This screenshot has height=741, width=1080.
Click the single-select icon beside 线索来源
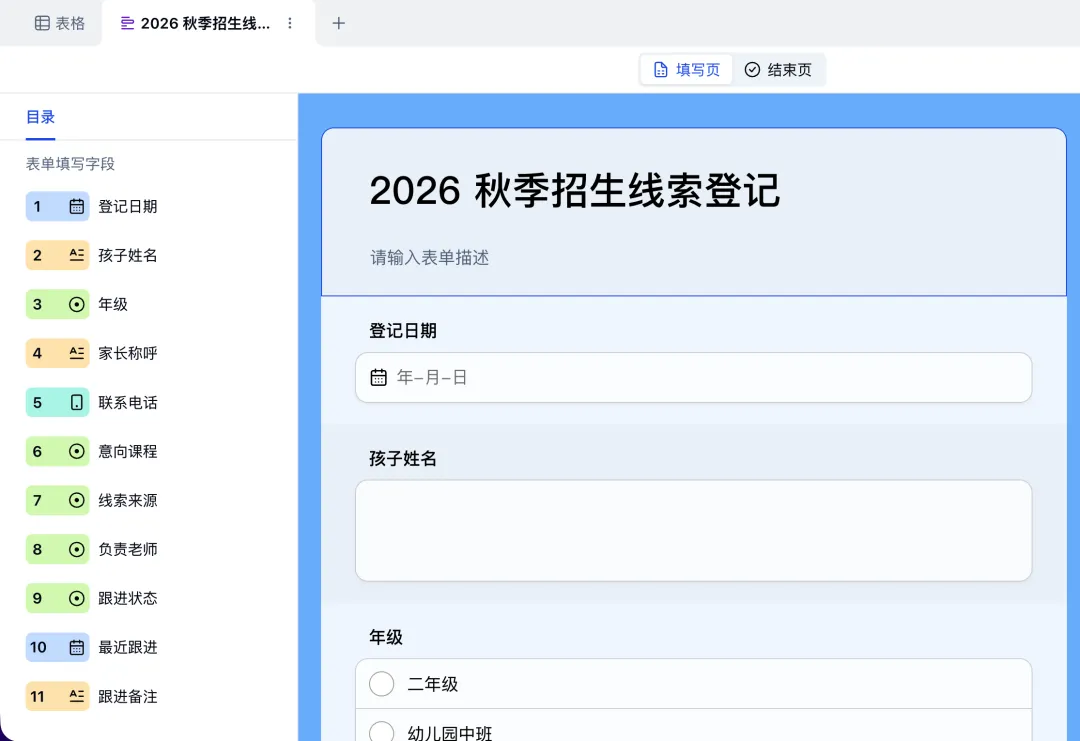[x=76, y=500]
